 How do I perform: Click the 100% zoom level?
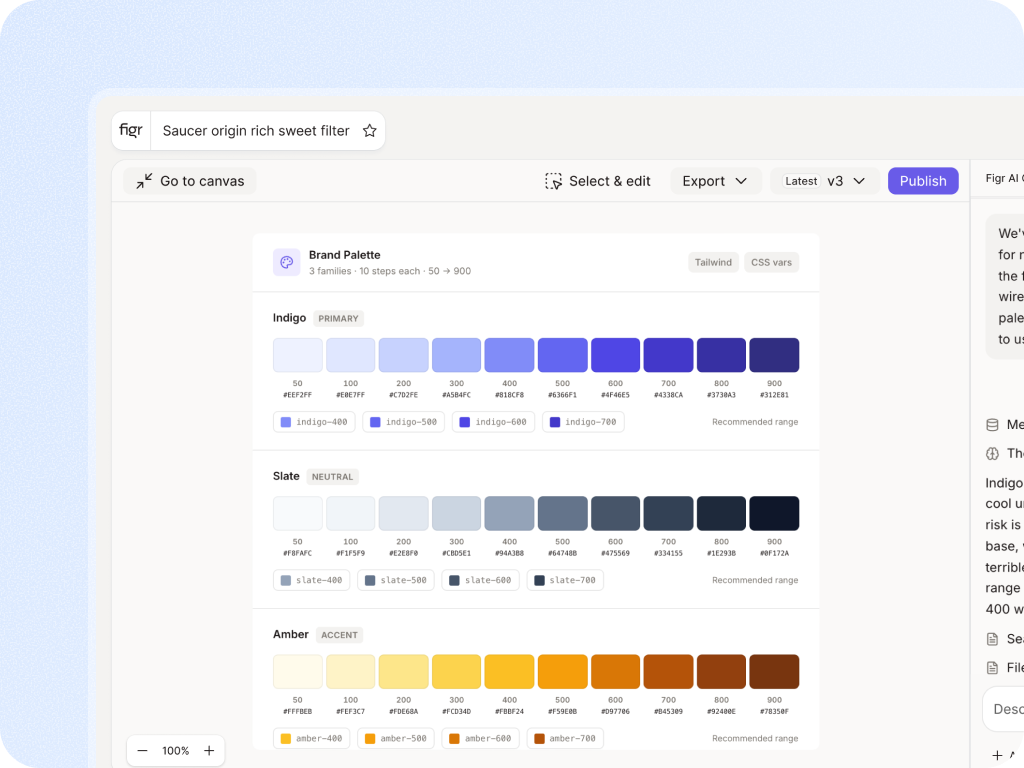[176, 750]
